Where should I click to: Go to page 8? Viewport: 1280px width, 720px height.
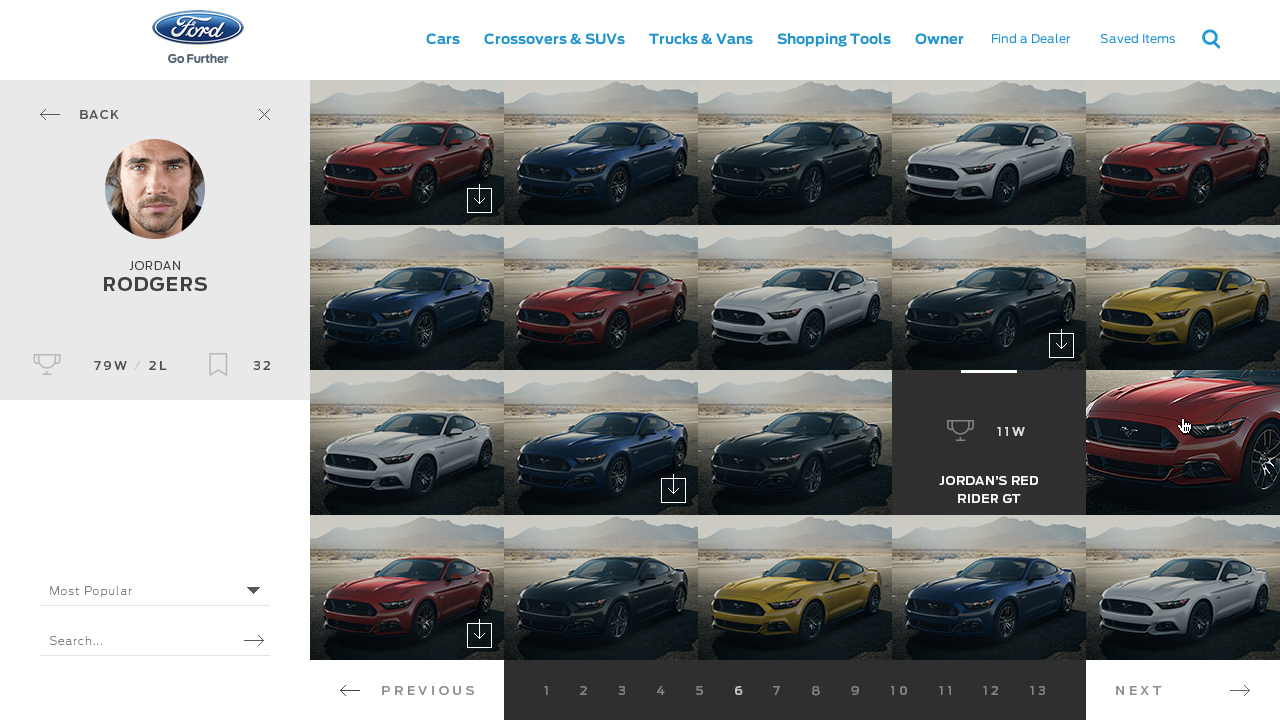click(816, 690)
